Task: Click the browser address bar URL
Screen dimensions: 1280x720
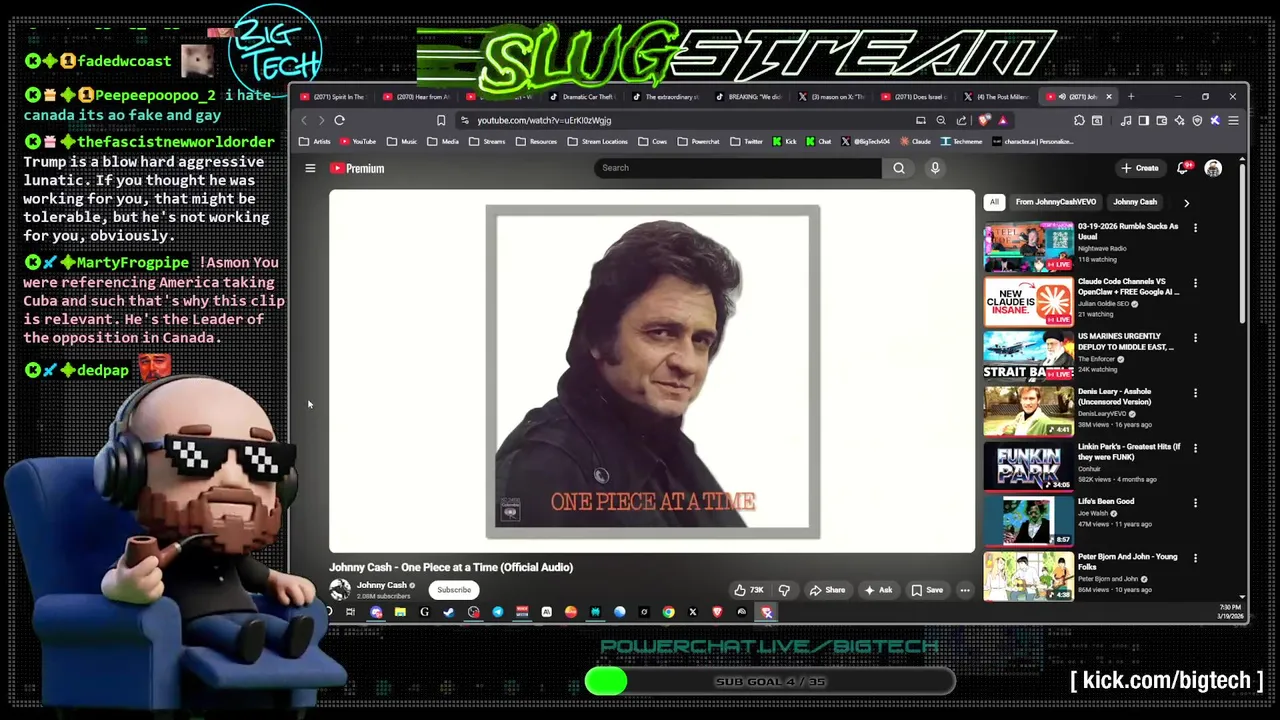Action: [x=544, y=120]
